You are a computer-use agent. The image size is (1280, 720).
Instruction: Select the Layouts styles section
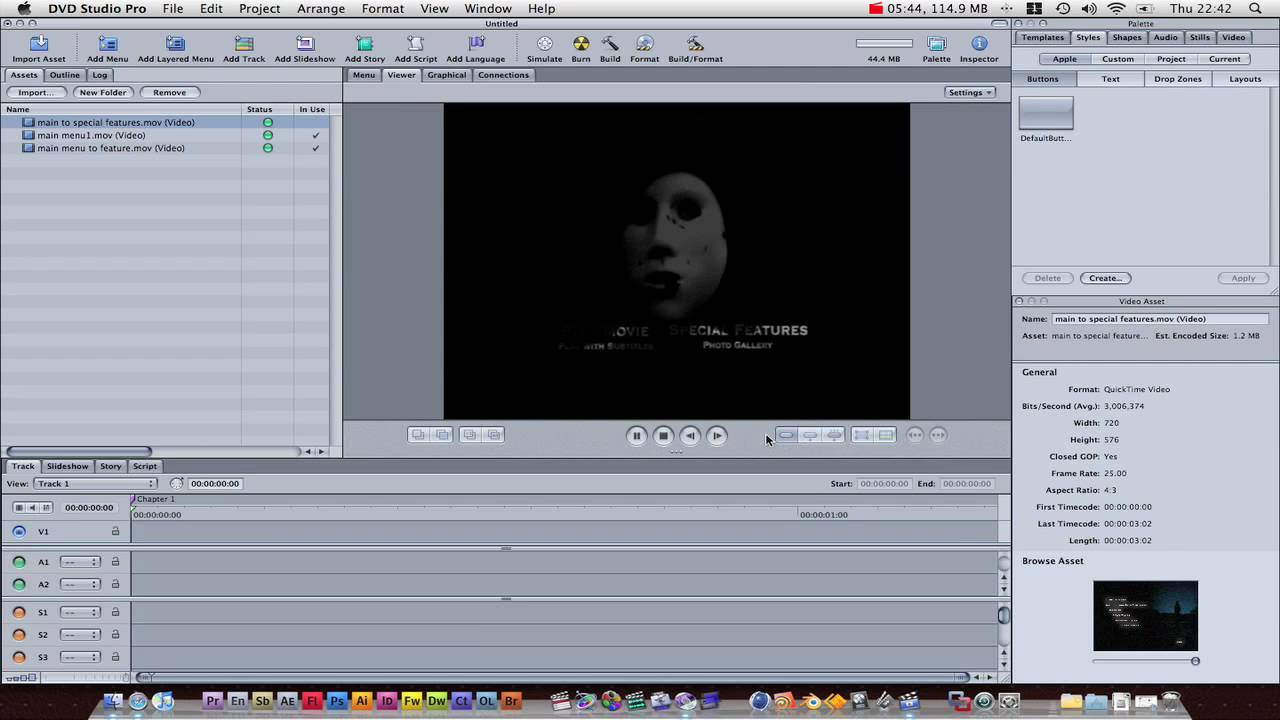(x=1245, y=79)
